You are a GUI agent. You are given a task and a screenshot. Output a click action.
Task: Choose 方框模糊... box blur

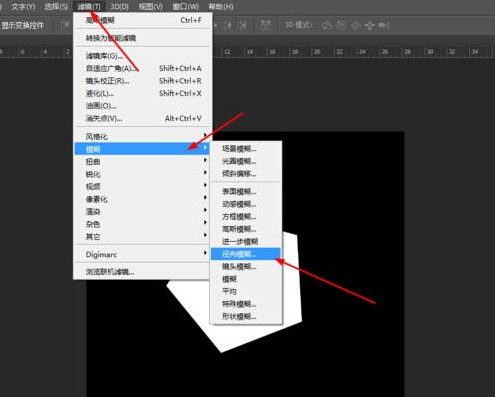pos(246,217)
